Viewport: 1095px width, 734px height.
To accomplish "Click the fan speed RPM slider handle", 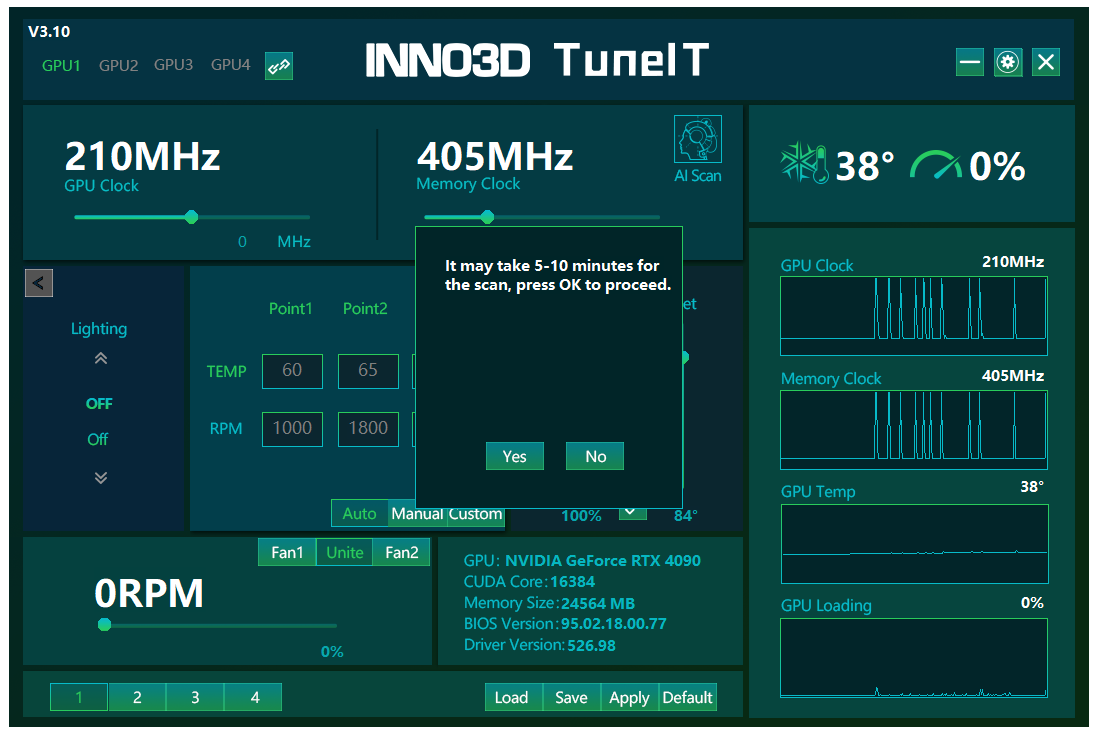I will pos(105,624).
